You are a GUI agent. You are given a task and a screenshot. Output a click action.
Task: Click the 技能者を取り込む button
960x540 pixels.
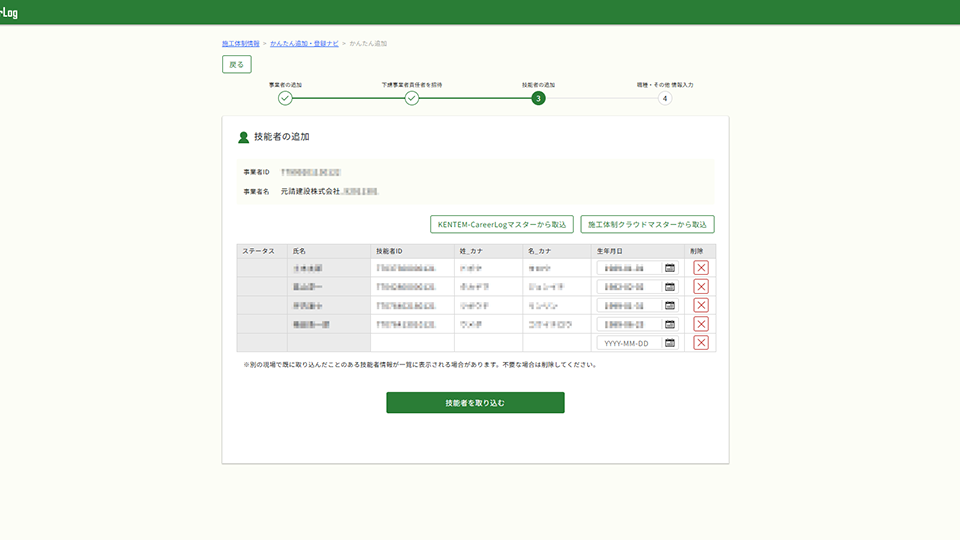[x=475, y=403]
